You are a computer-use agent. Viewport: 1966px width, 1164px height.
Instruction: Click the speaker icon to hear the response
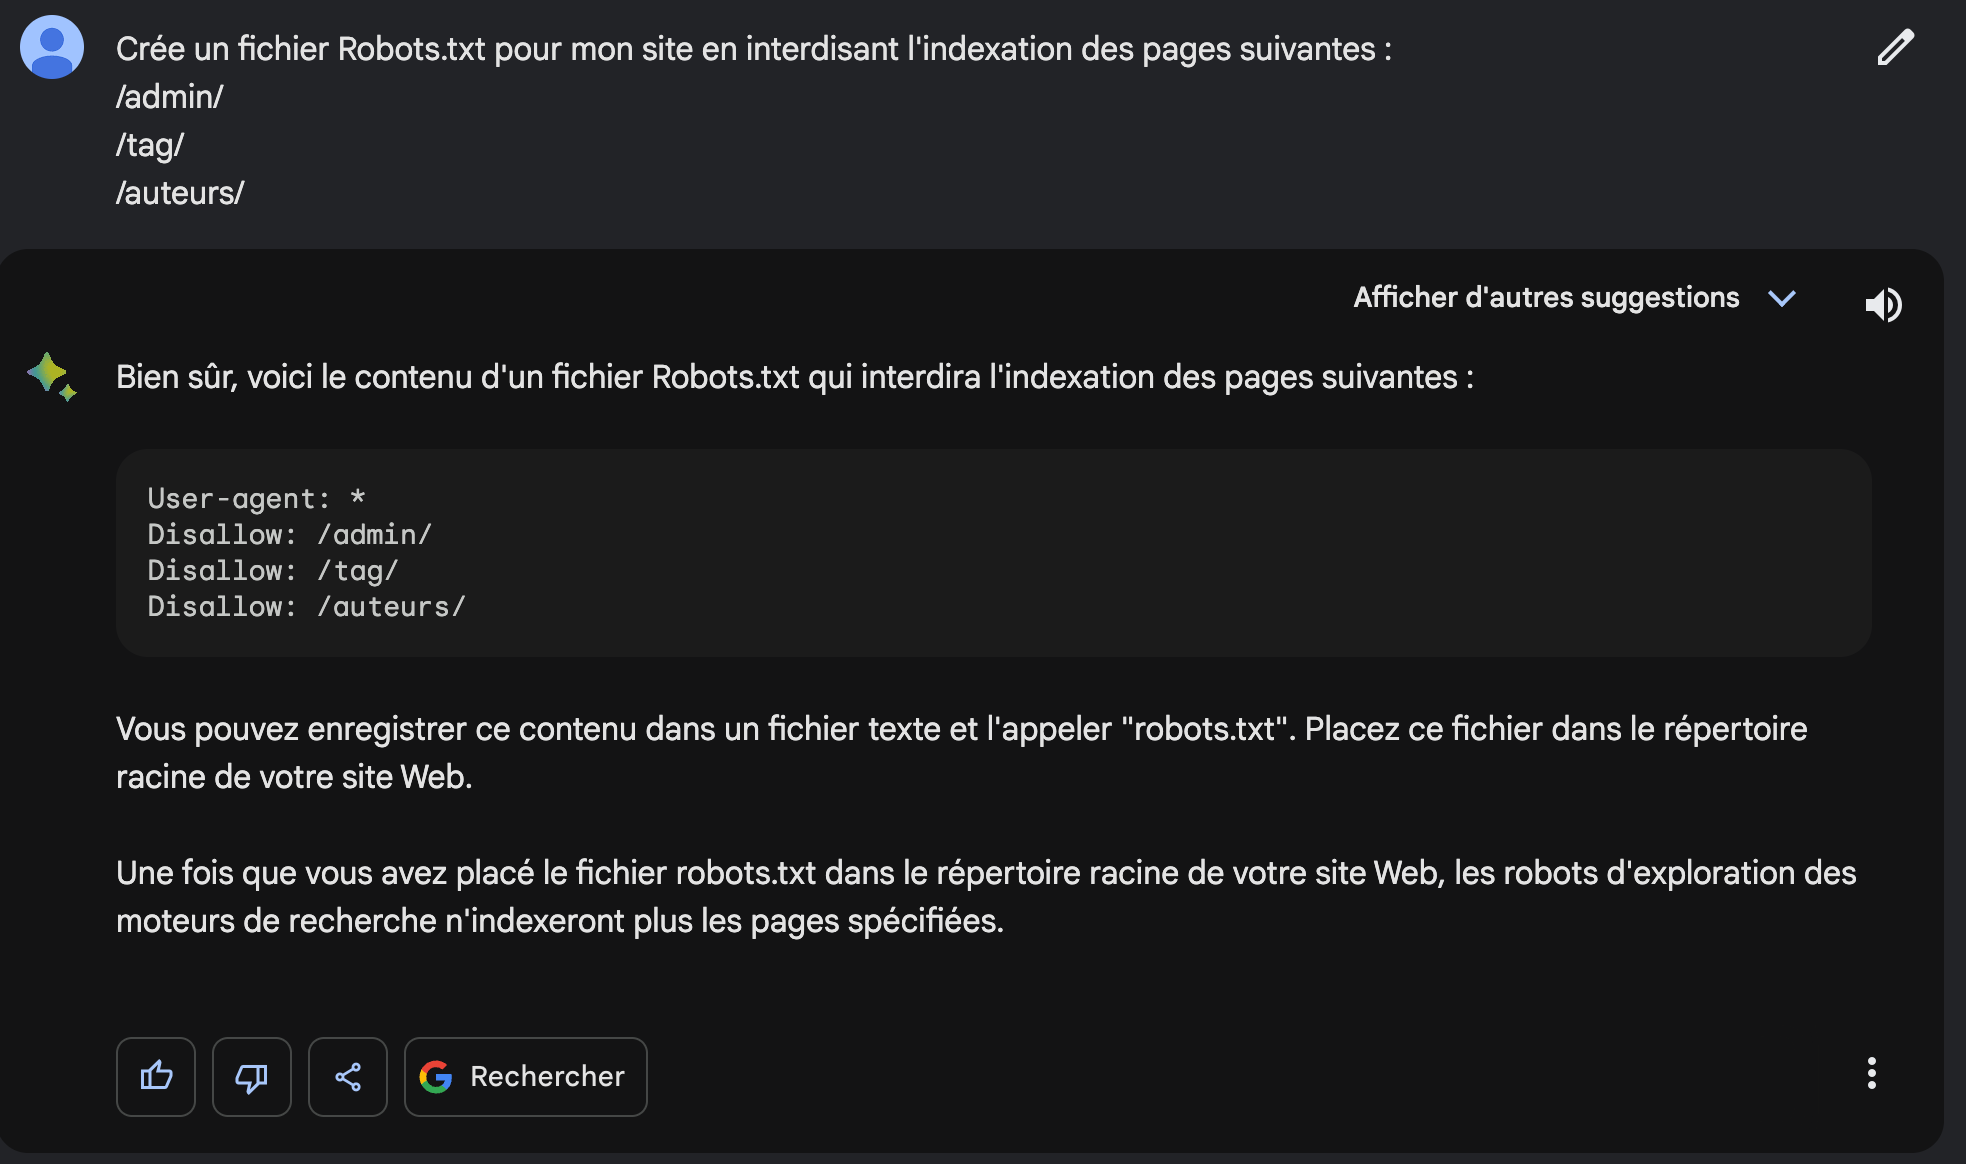1884,305
